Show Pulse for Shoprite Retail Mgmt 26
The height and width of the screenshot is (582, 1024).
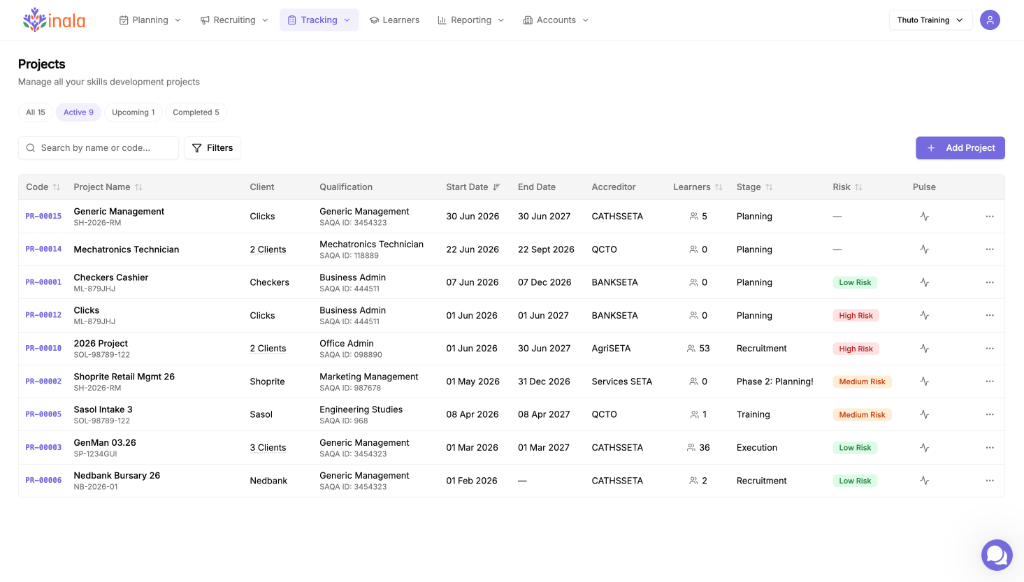[x=924, y=381]
